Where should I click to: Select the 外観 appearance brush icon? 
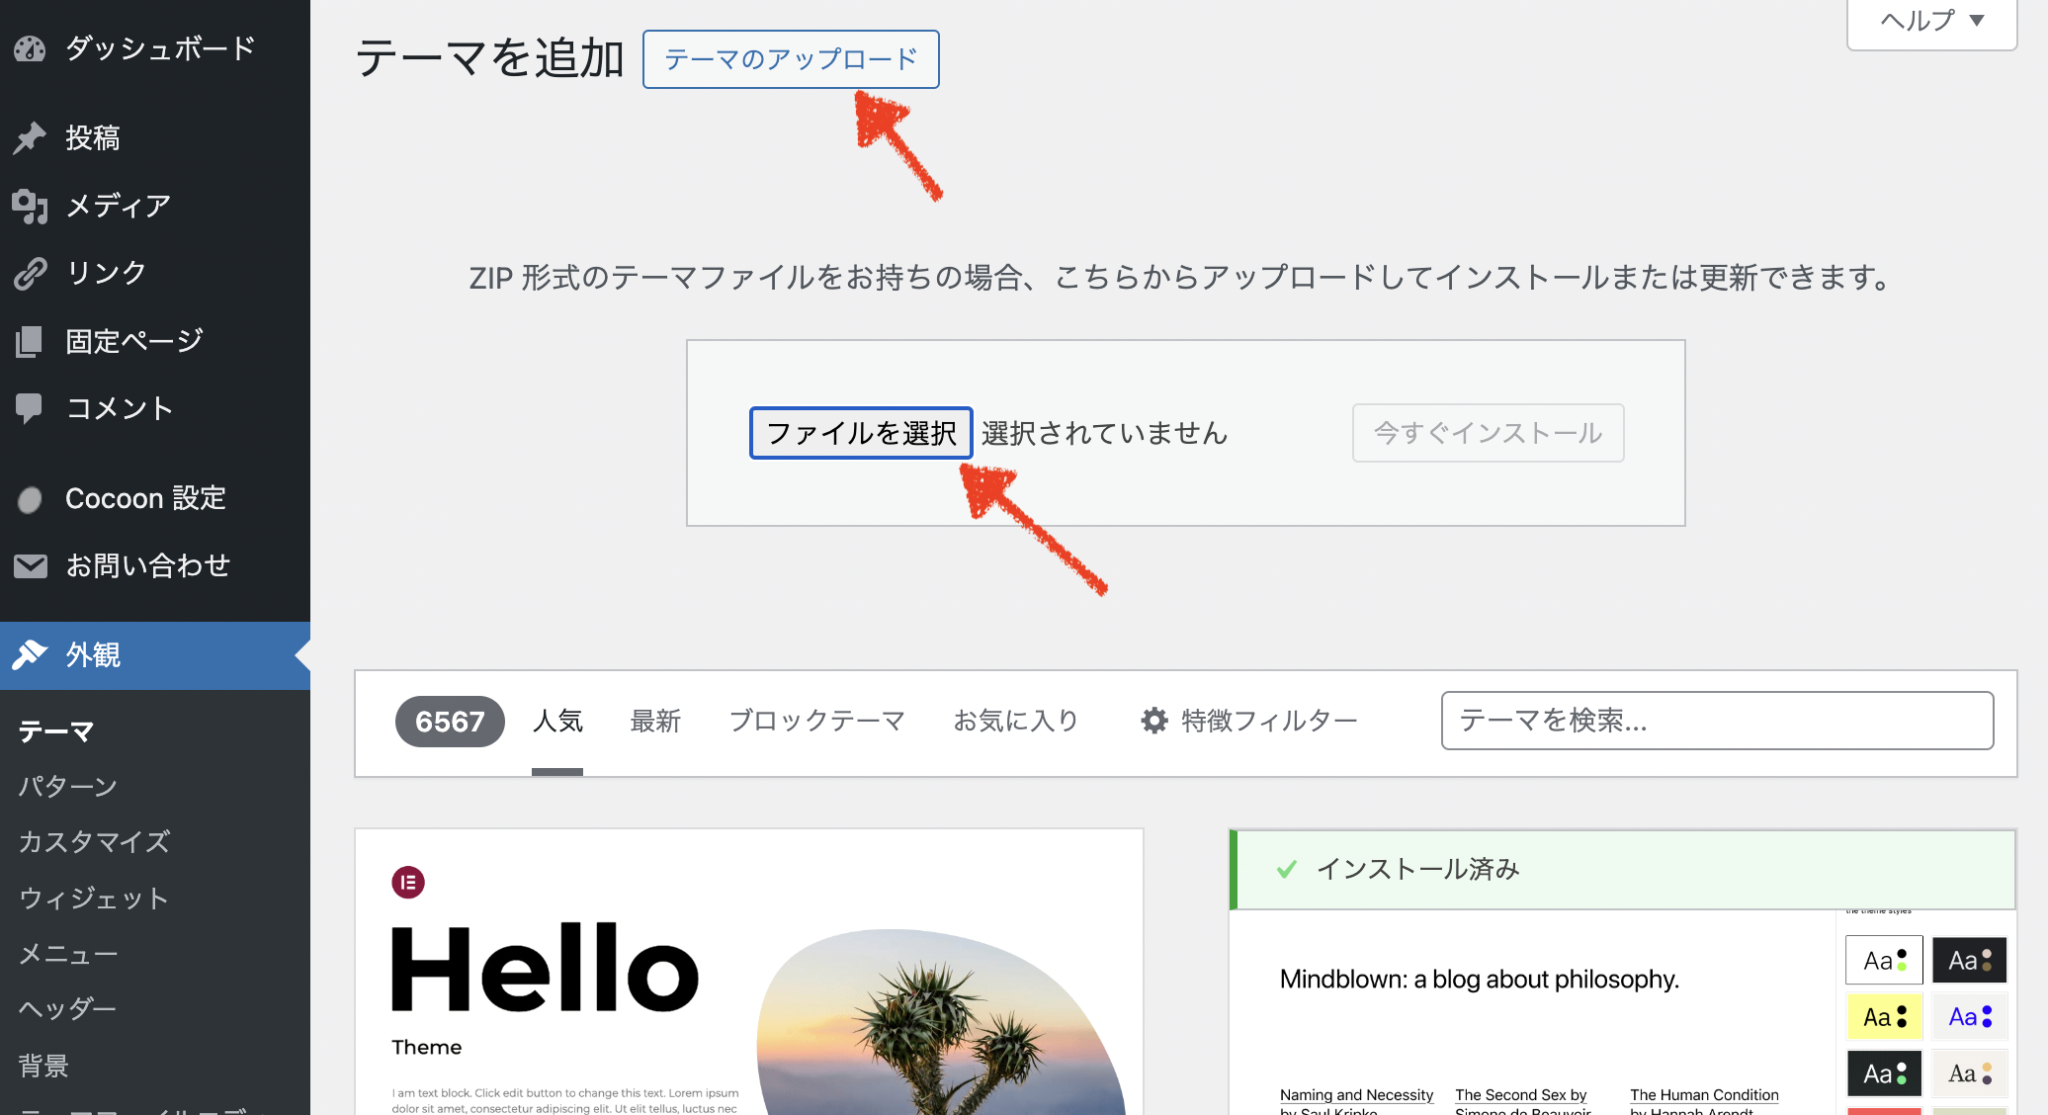tap(31, 653)
